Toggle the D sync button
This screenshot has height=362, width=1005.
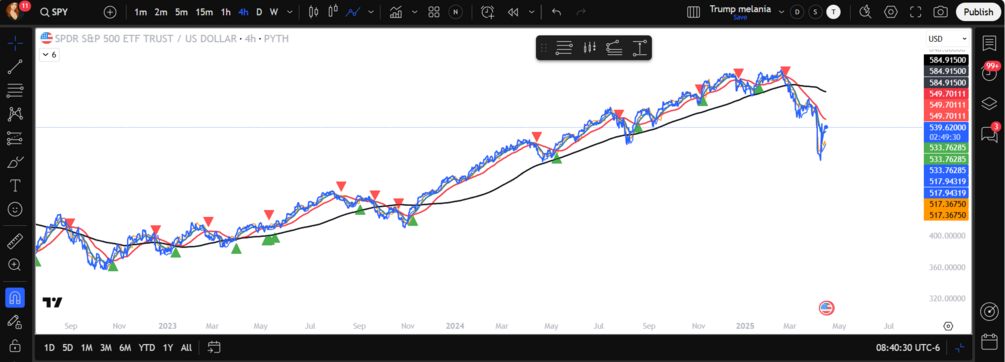[797, 12]
